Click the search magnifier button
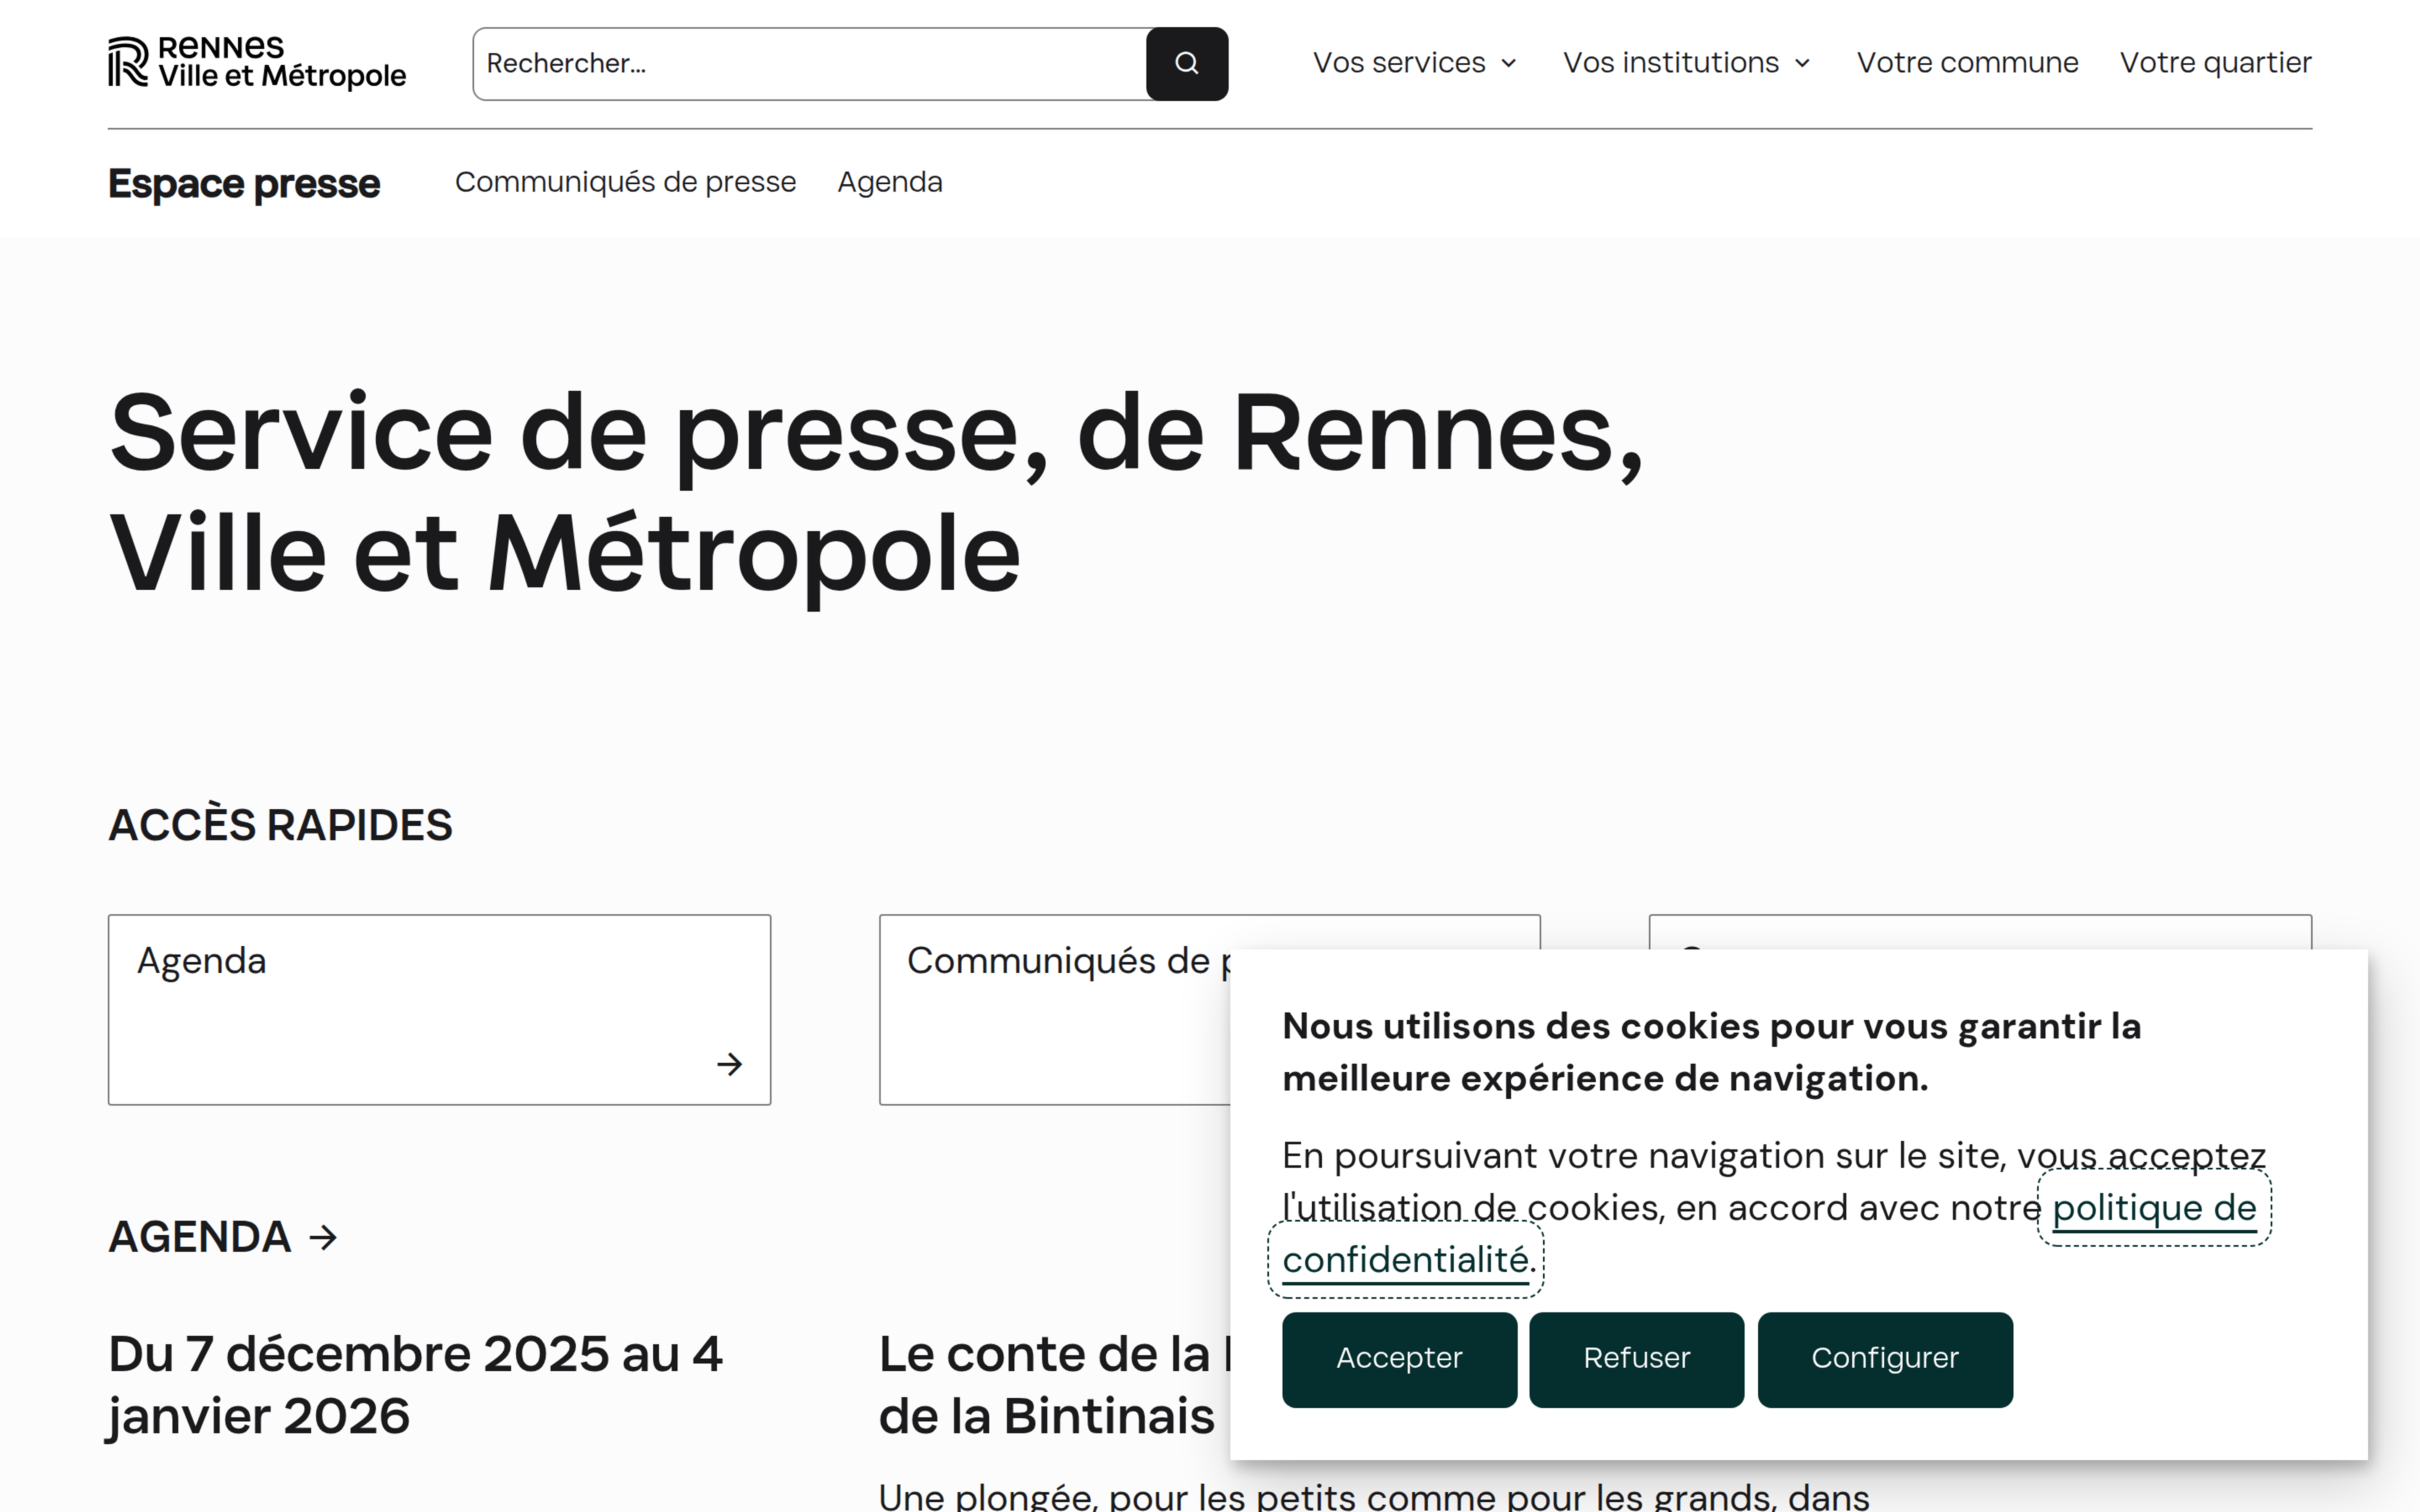Screen dimensions: 2420x1512 (1186, 64)
